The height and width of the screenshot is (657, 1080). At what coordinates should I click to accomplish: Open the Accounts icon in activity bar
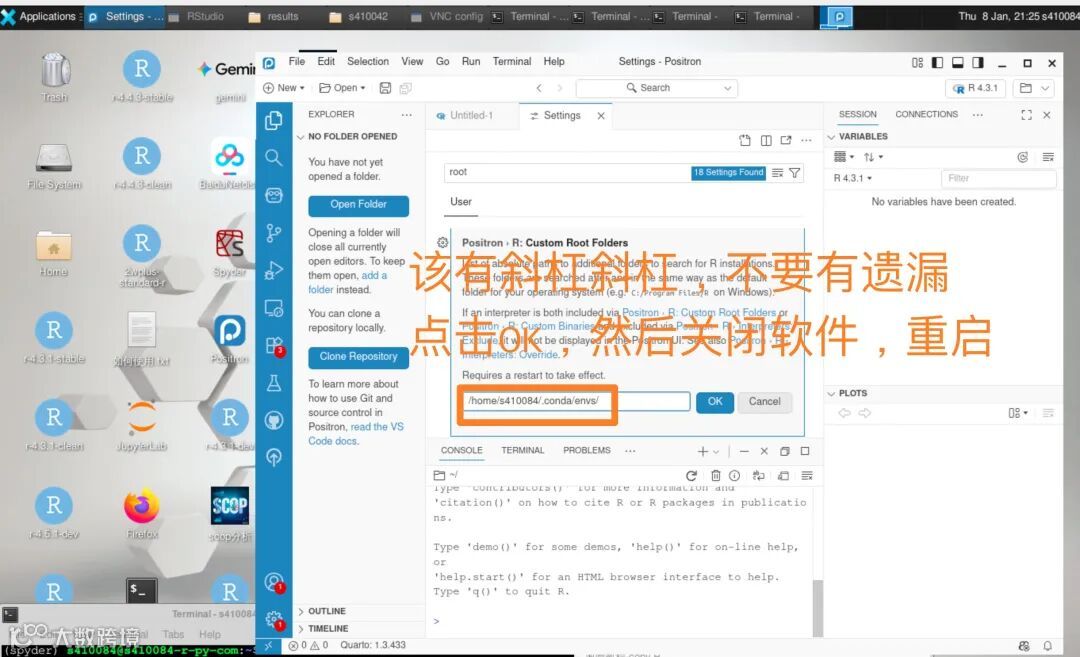274,583
